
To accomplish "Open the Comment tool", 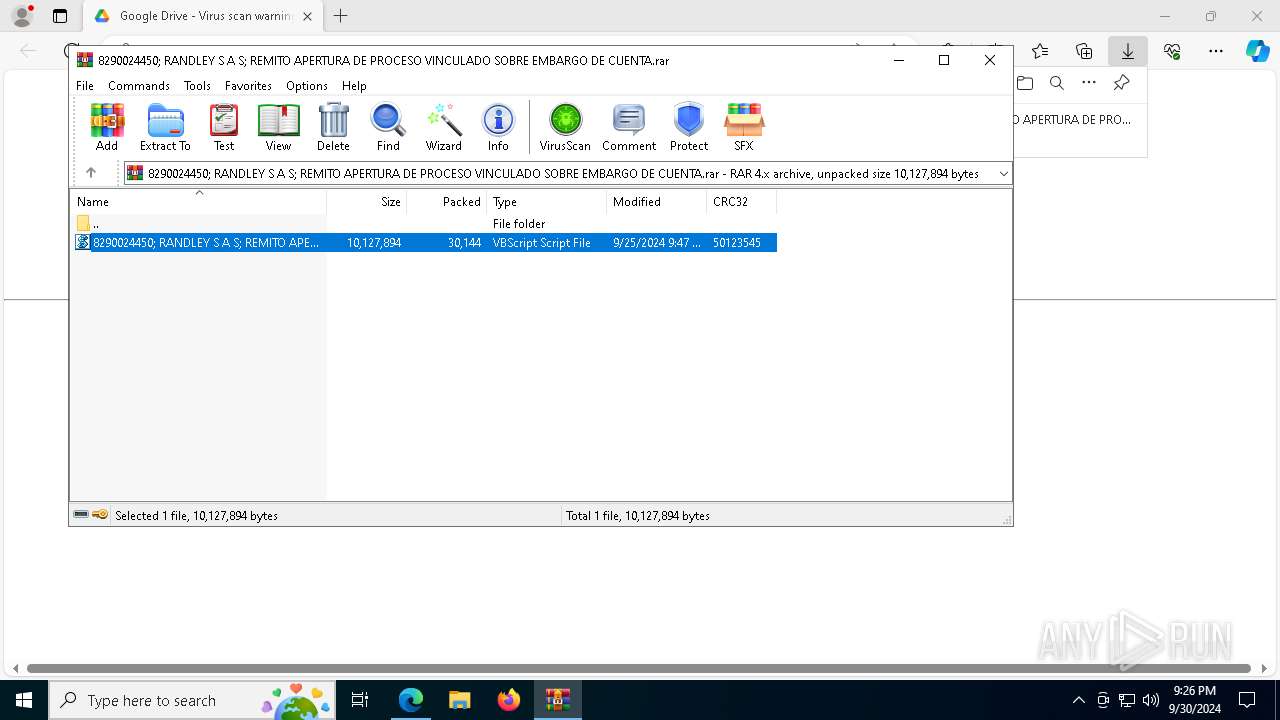I will pos(629,127).
